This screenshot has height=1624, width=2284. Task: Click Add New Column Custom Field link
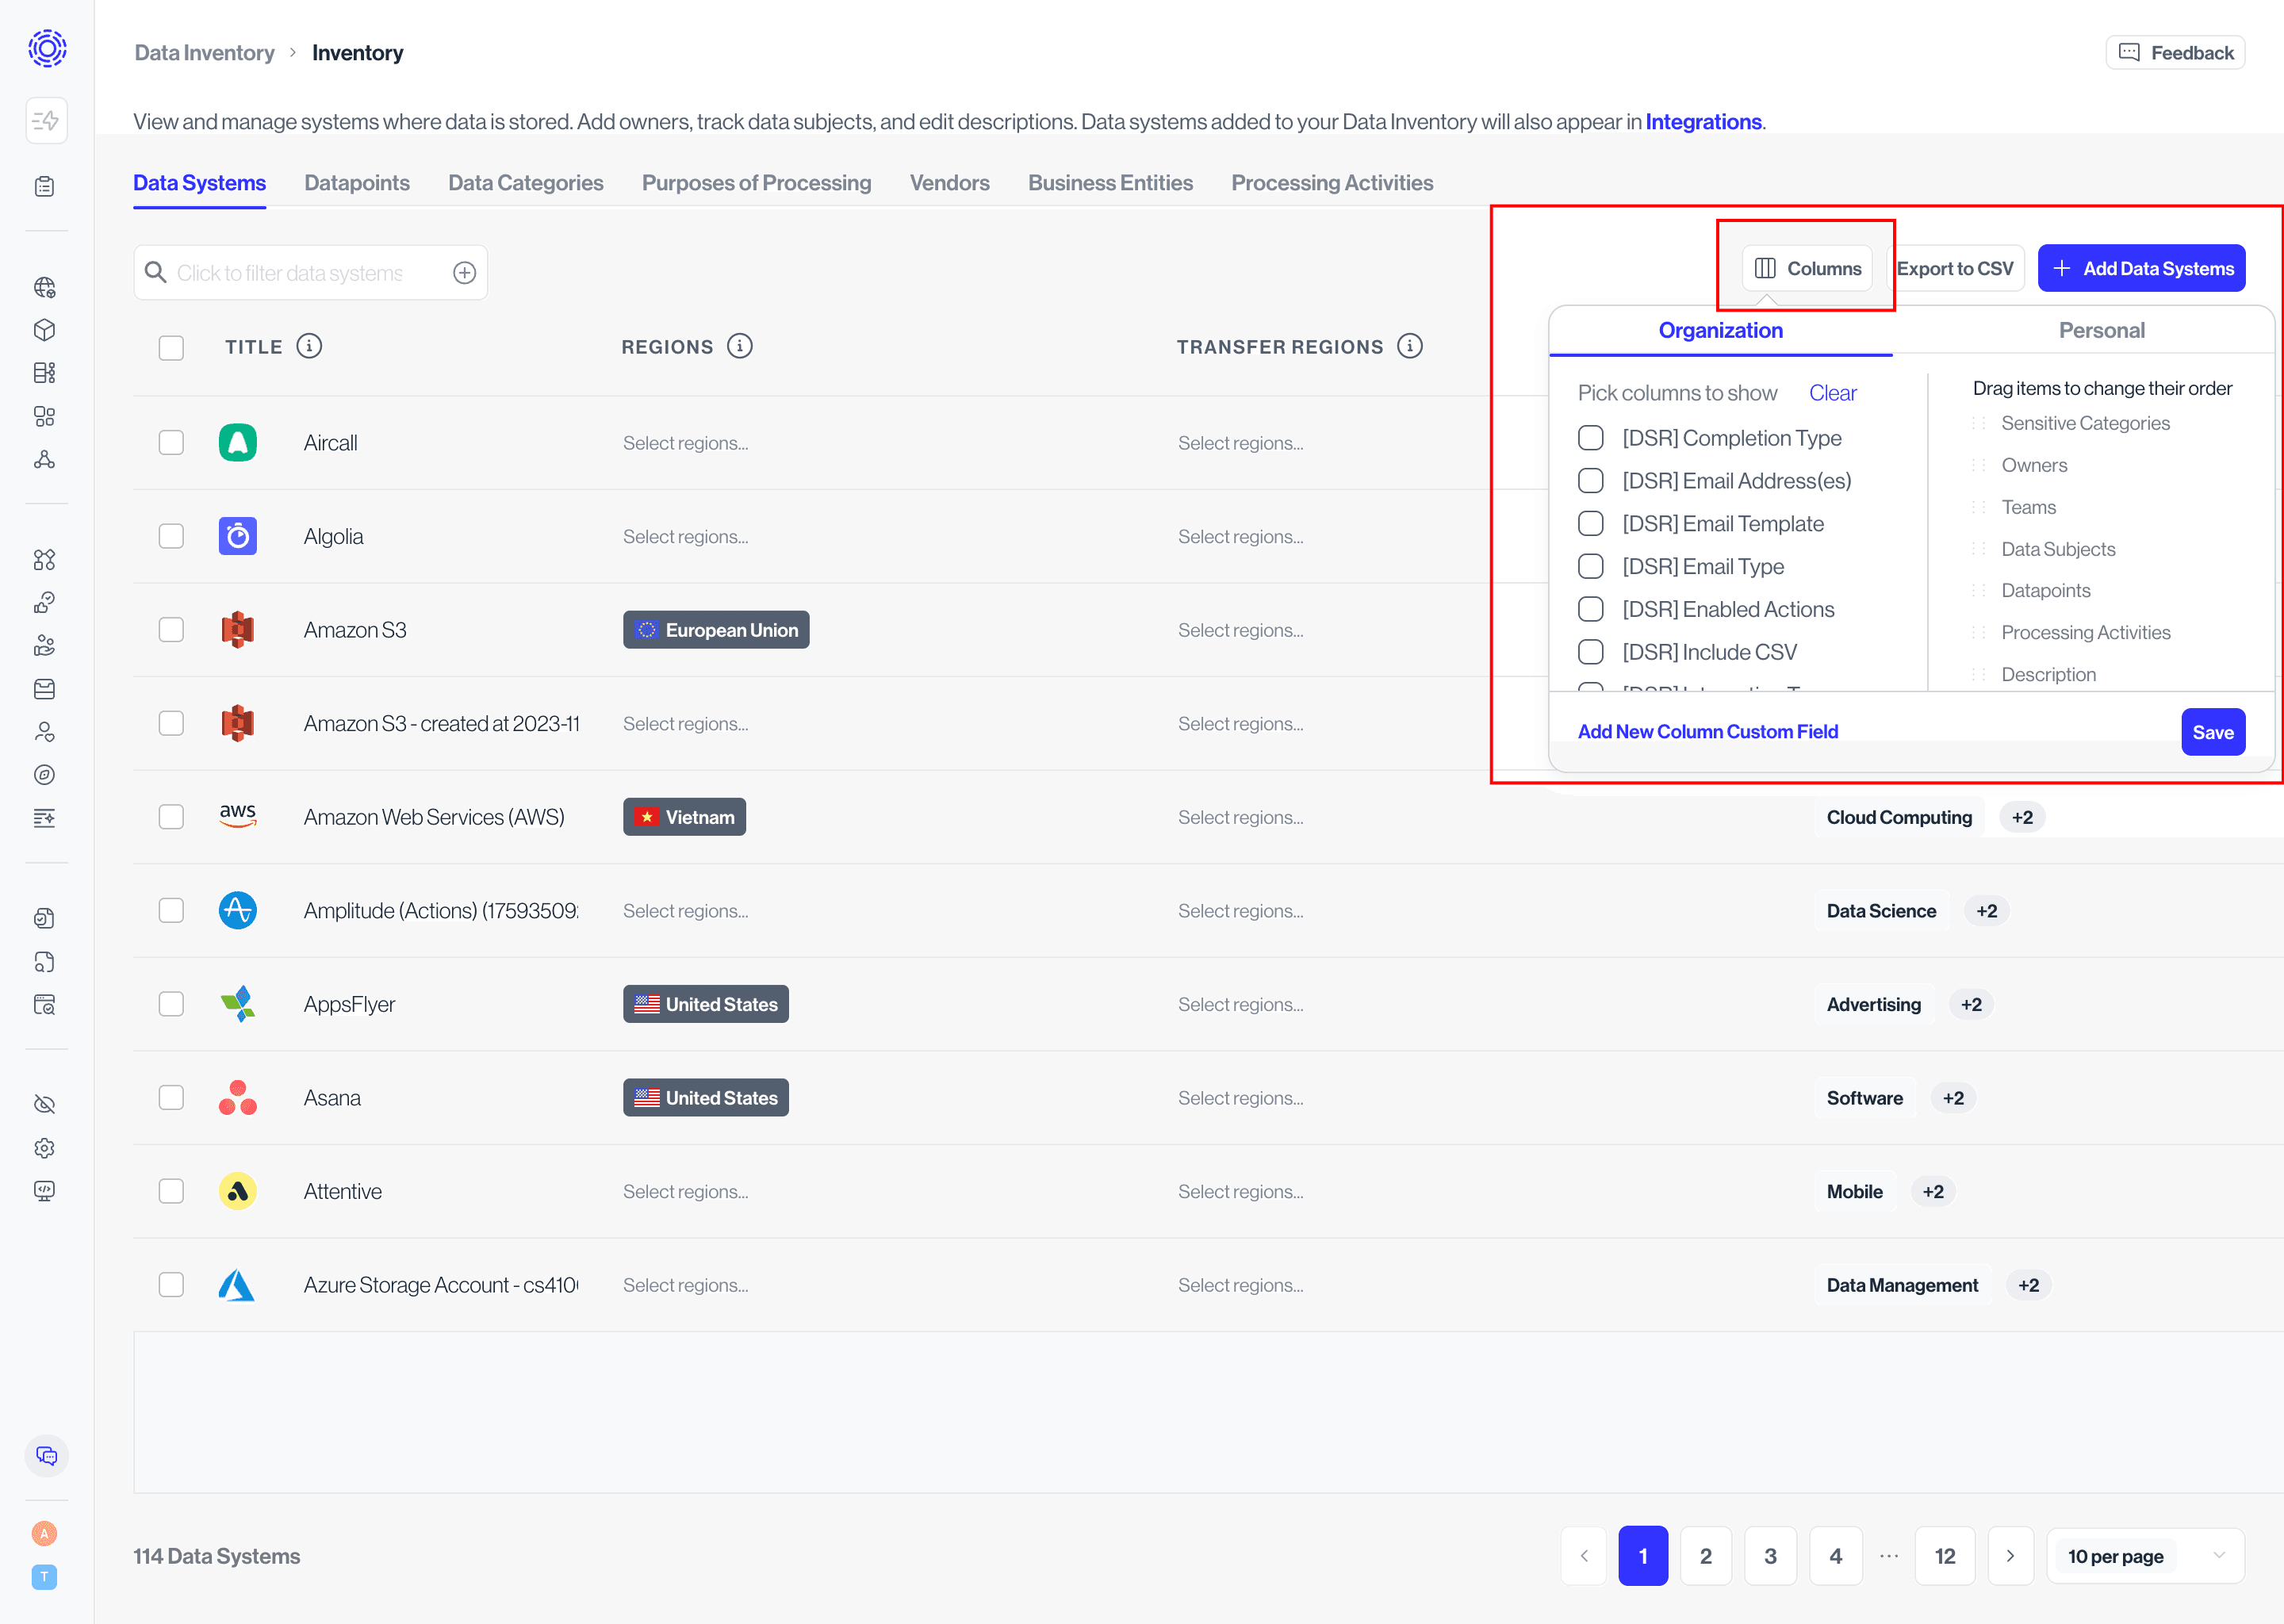[x=1708, y=732]
